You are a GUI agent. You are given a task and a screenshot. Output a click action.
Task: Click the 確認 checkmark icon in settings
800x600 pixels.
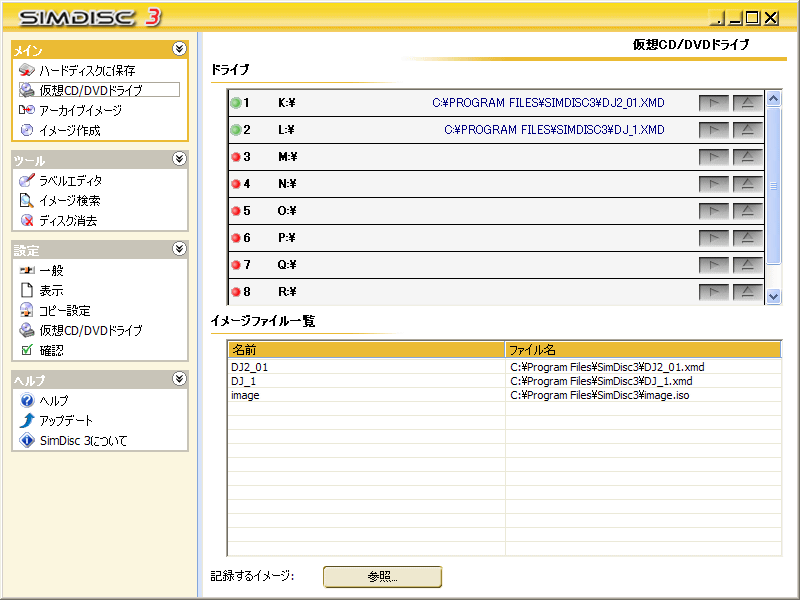(27, 350)
